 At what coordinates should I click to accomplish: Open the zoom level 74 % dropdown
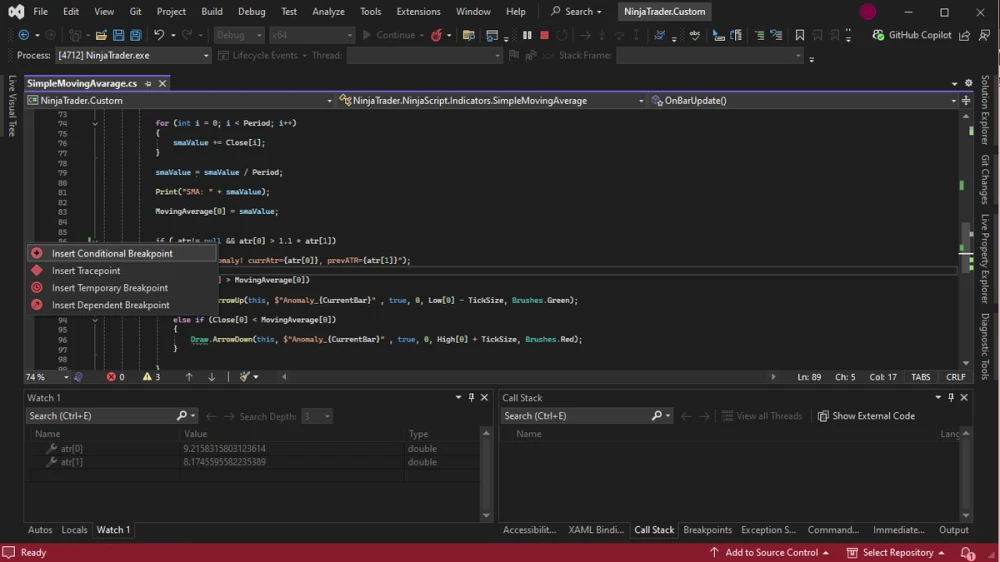66,377
